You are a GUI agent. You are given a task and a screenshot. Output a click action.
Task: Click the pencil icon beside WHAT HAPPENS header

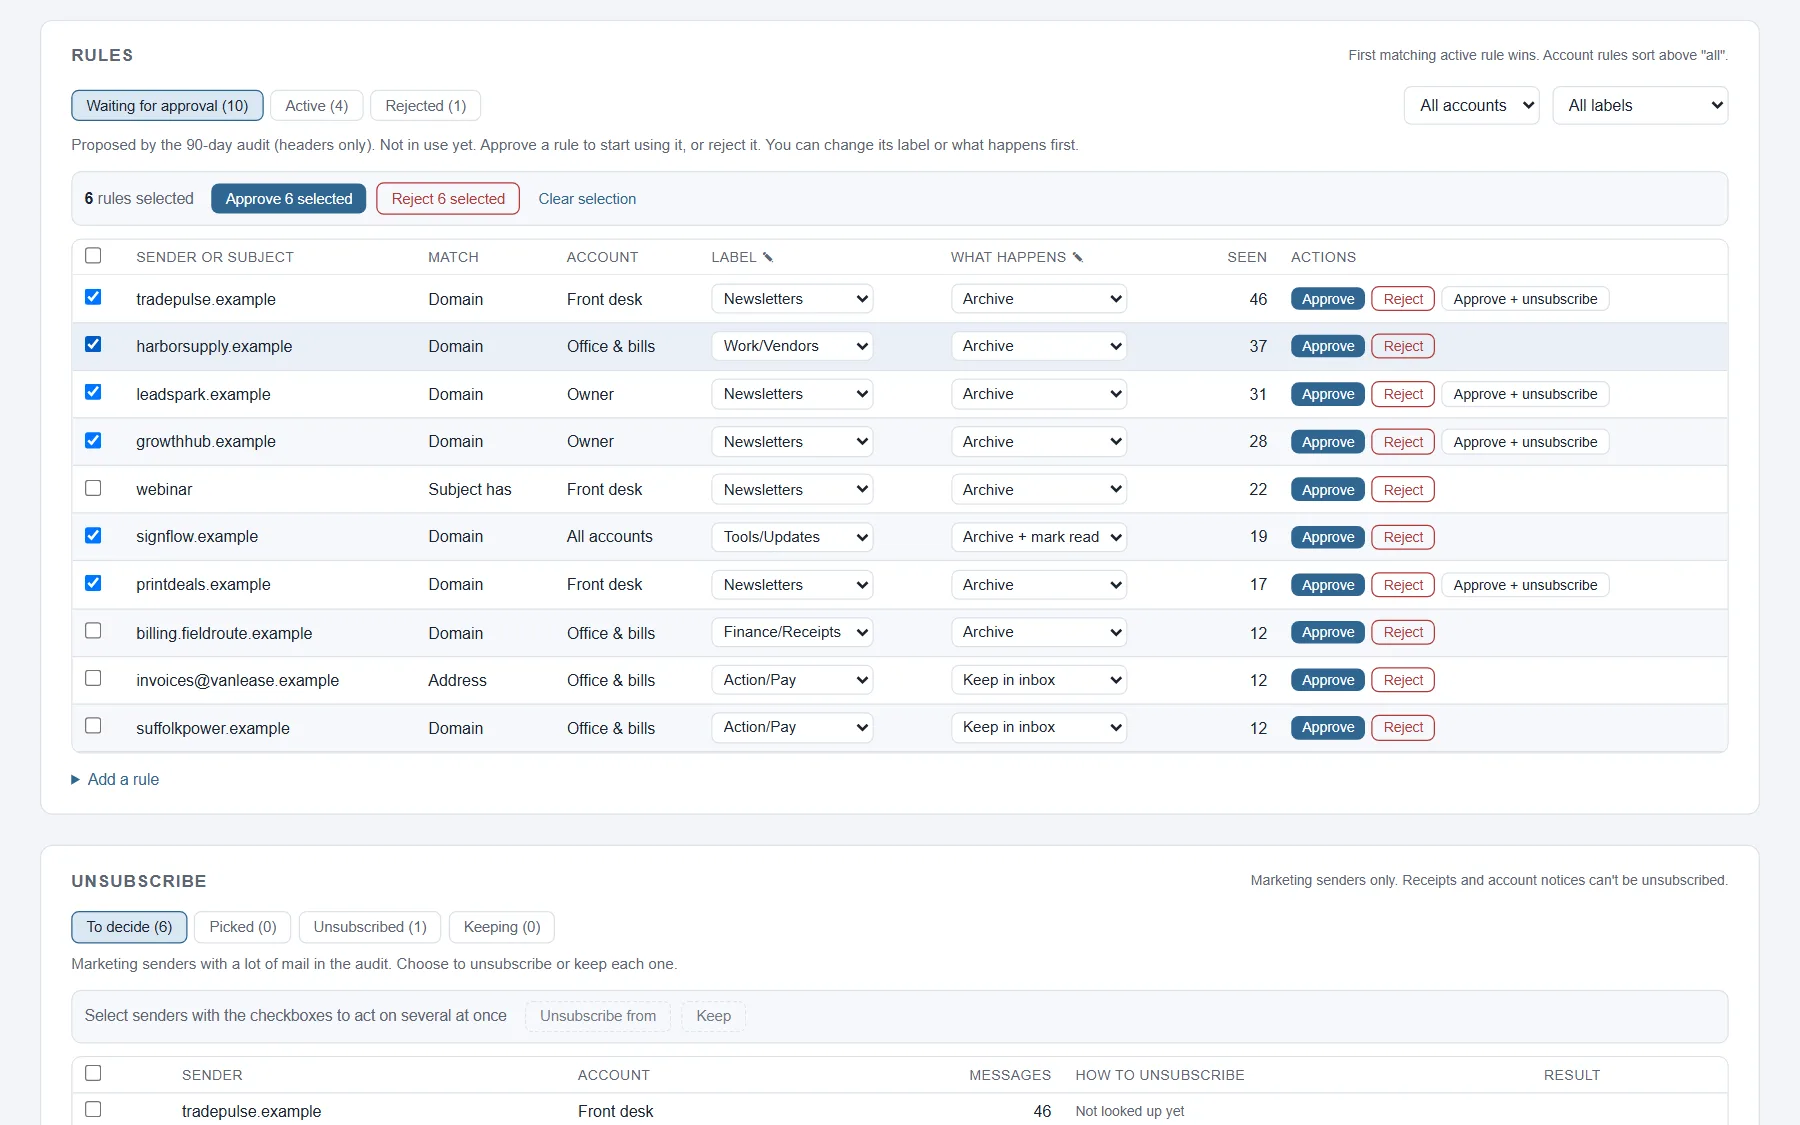click(1077, 257)
